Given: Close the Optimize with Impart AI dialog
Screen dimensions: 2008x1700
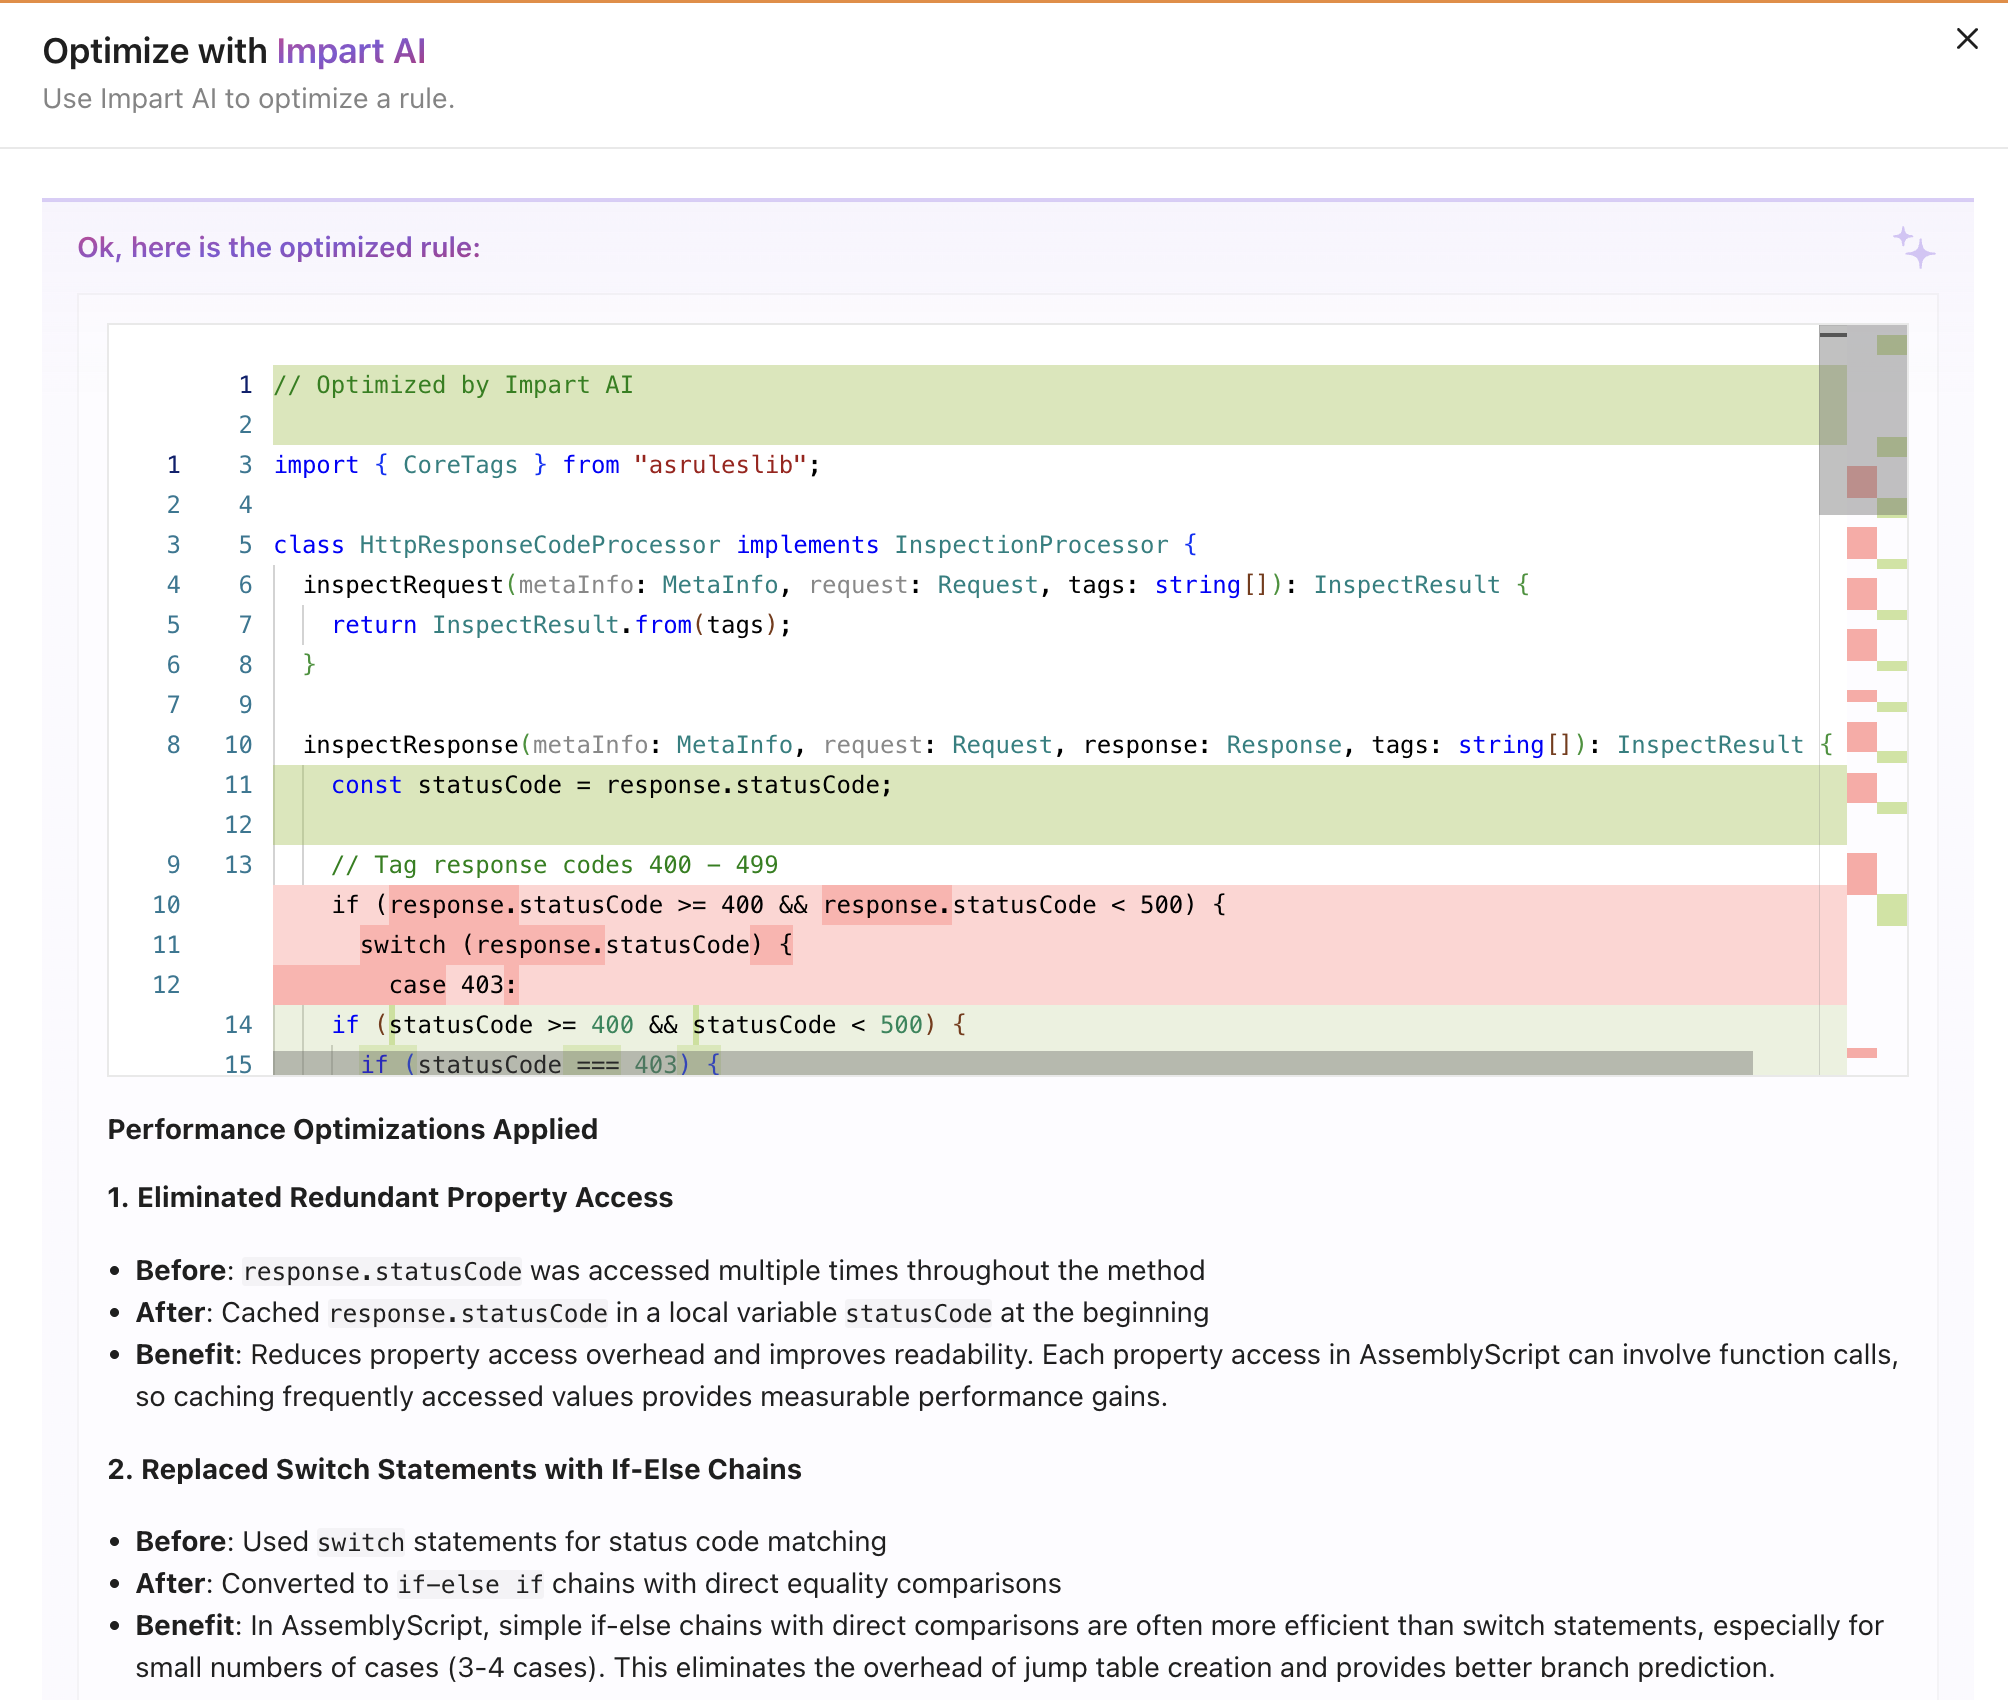Looking at the screenshot, I should point(1966,39).
